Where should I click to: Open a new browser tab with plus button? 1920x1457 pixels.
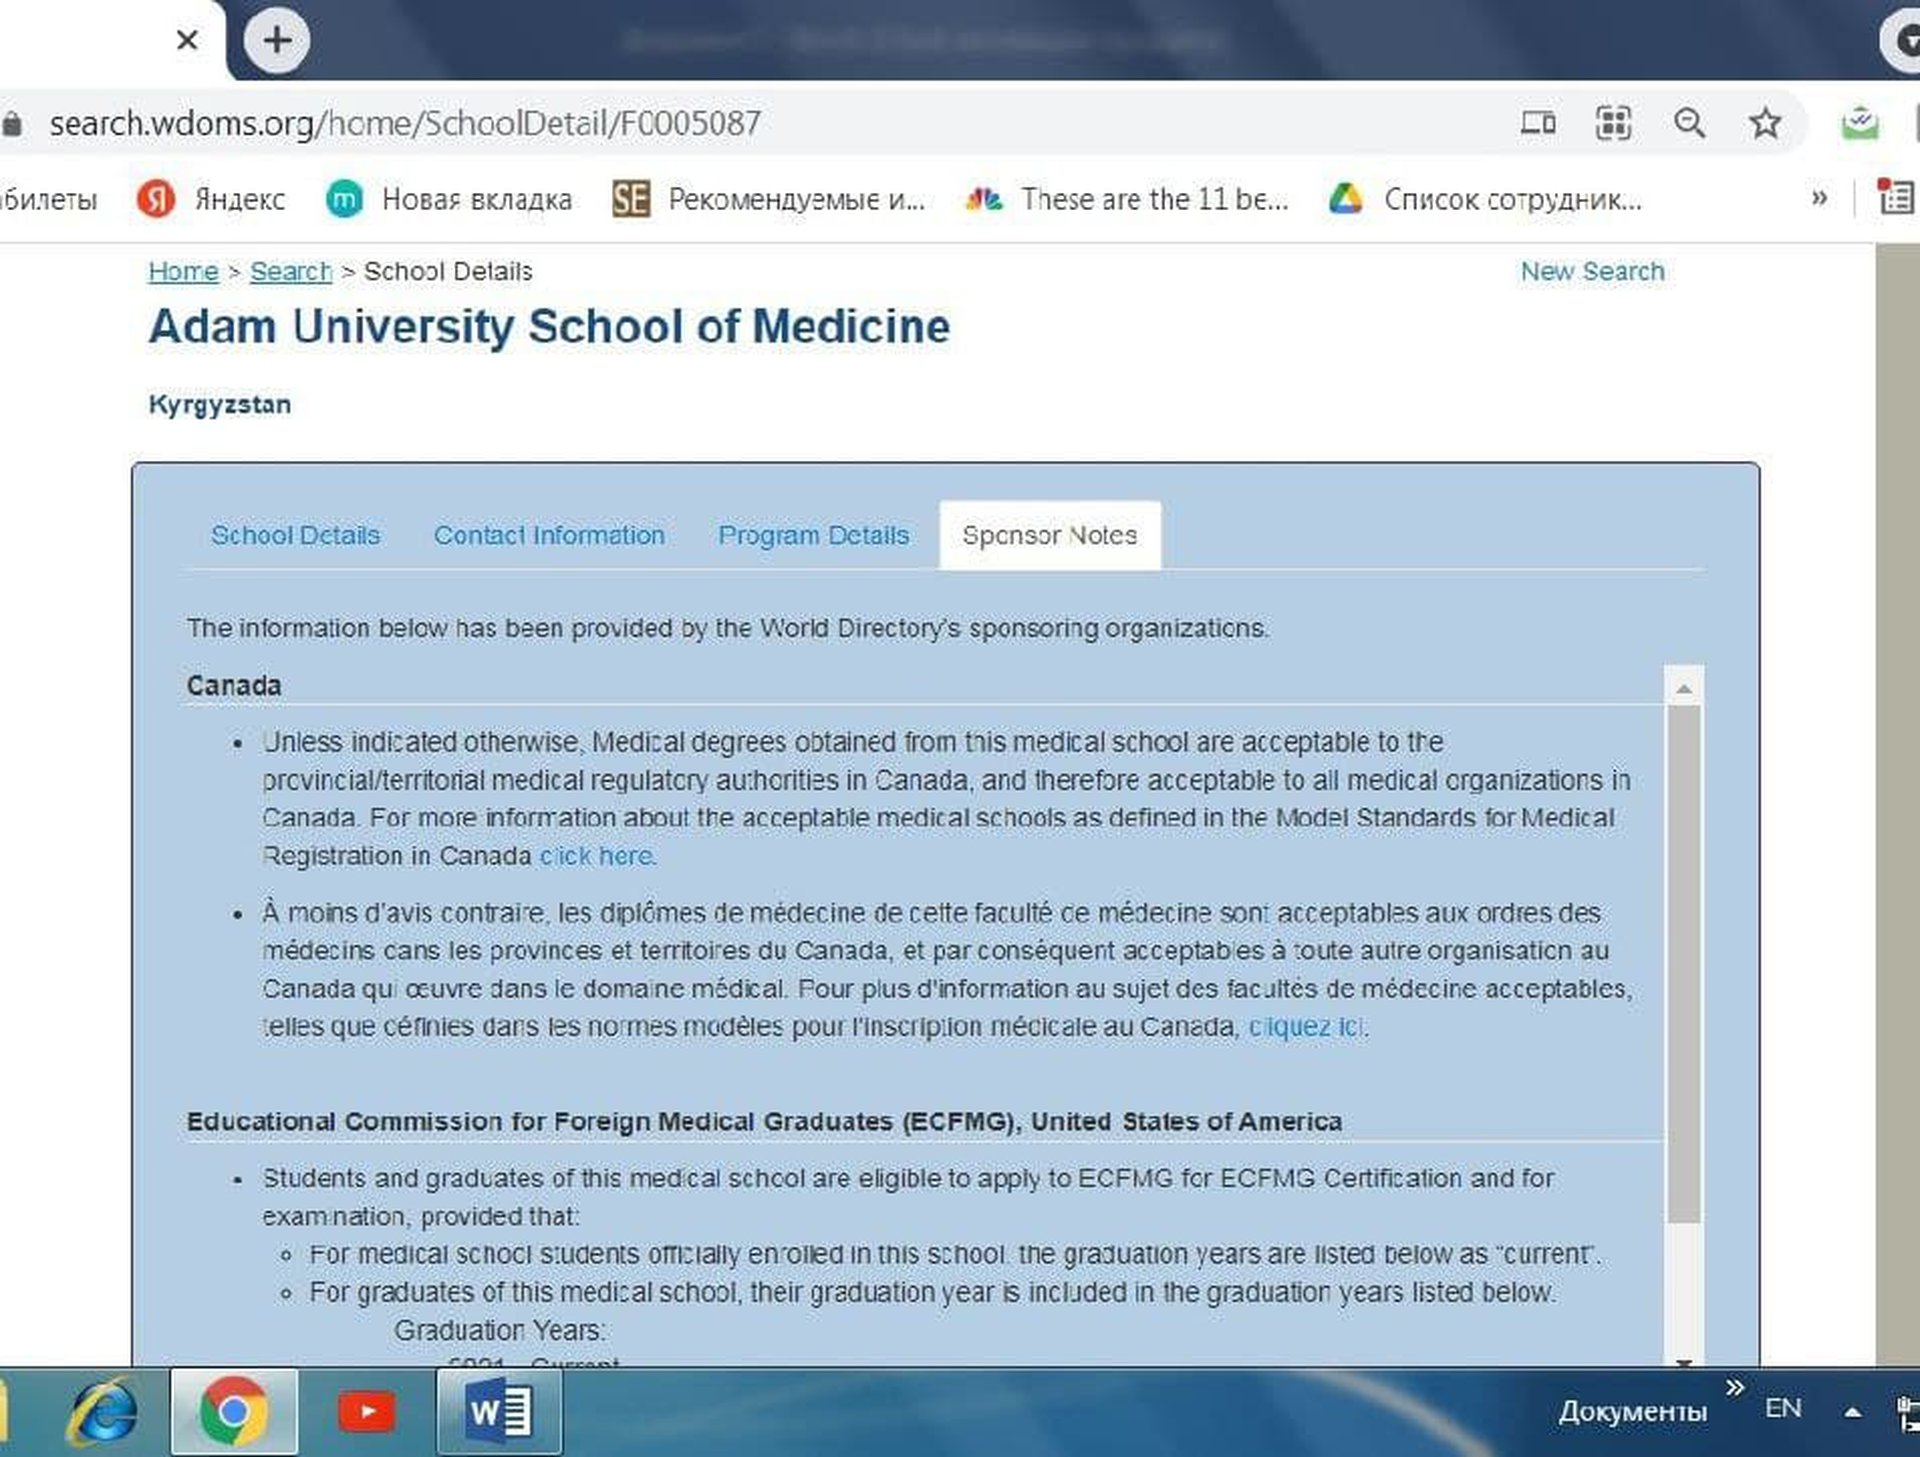point(277,40)
